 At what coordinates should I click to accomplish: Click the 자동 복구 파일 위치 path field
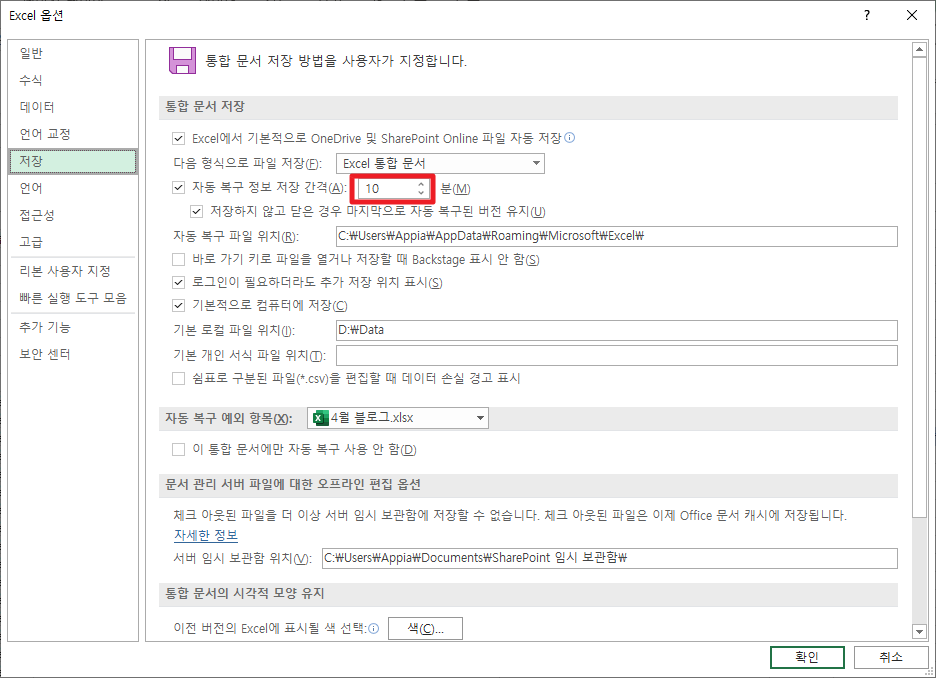[617, 236]
